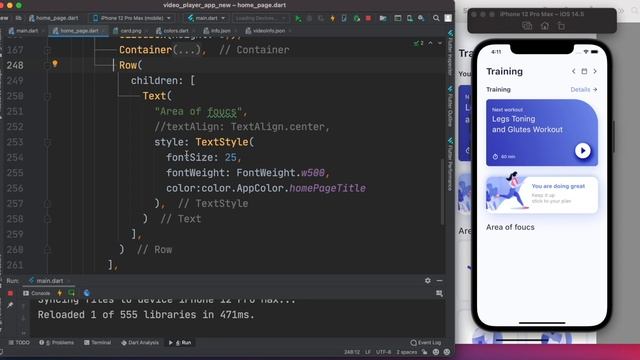Image resolution: width=640 pixels, height=360 pixels.
Task: Rotate simulator device icon
Action: coord(562,26)
